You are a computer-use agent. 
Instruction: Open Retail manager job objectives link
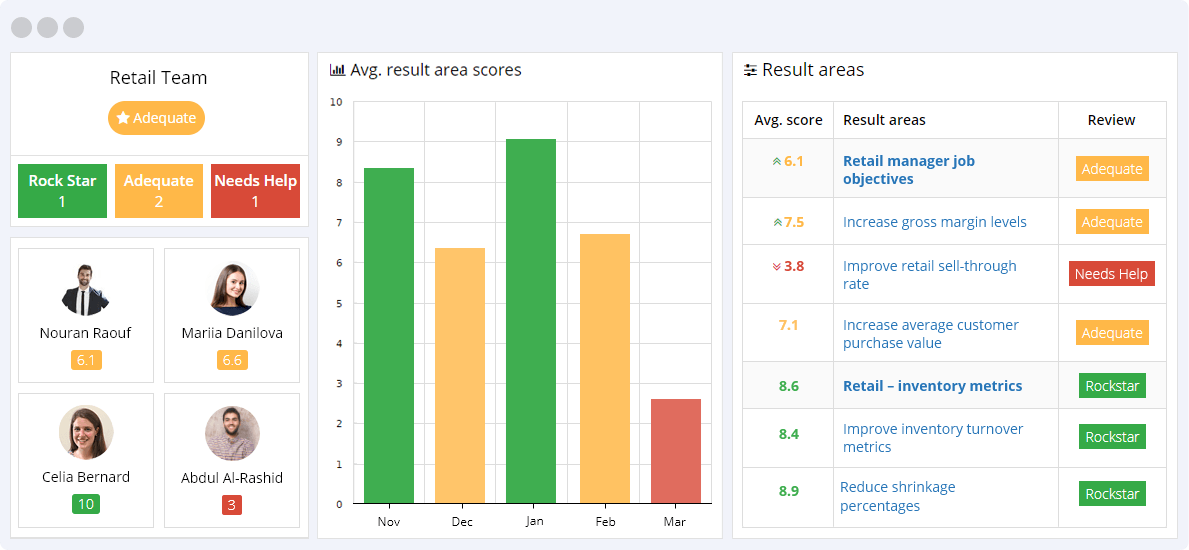(x=908, y=170)
